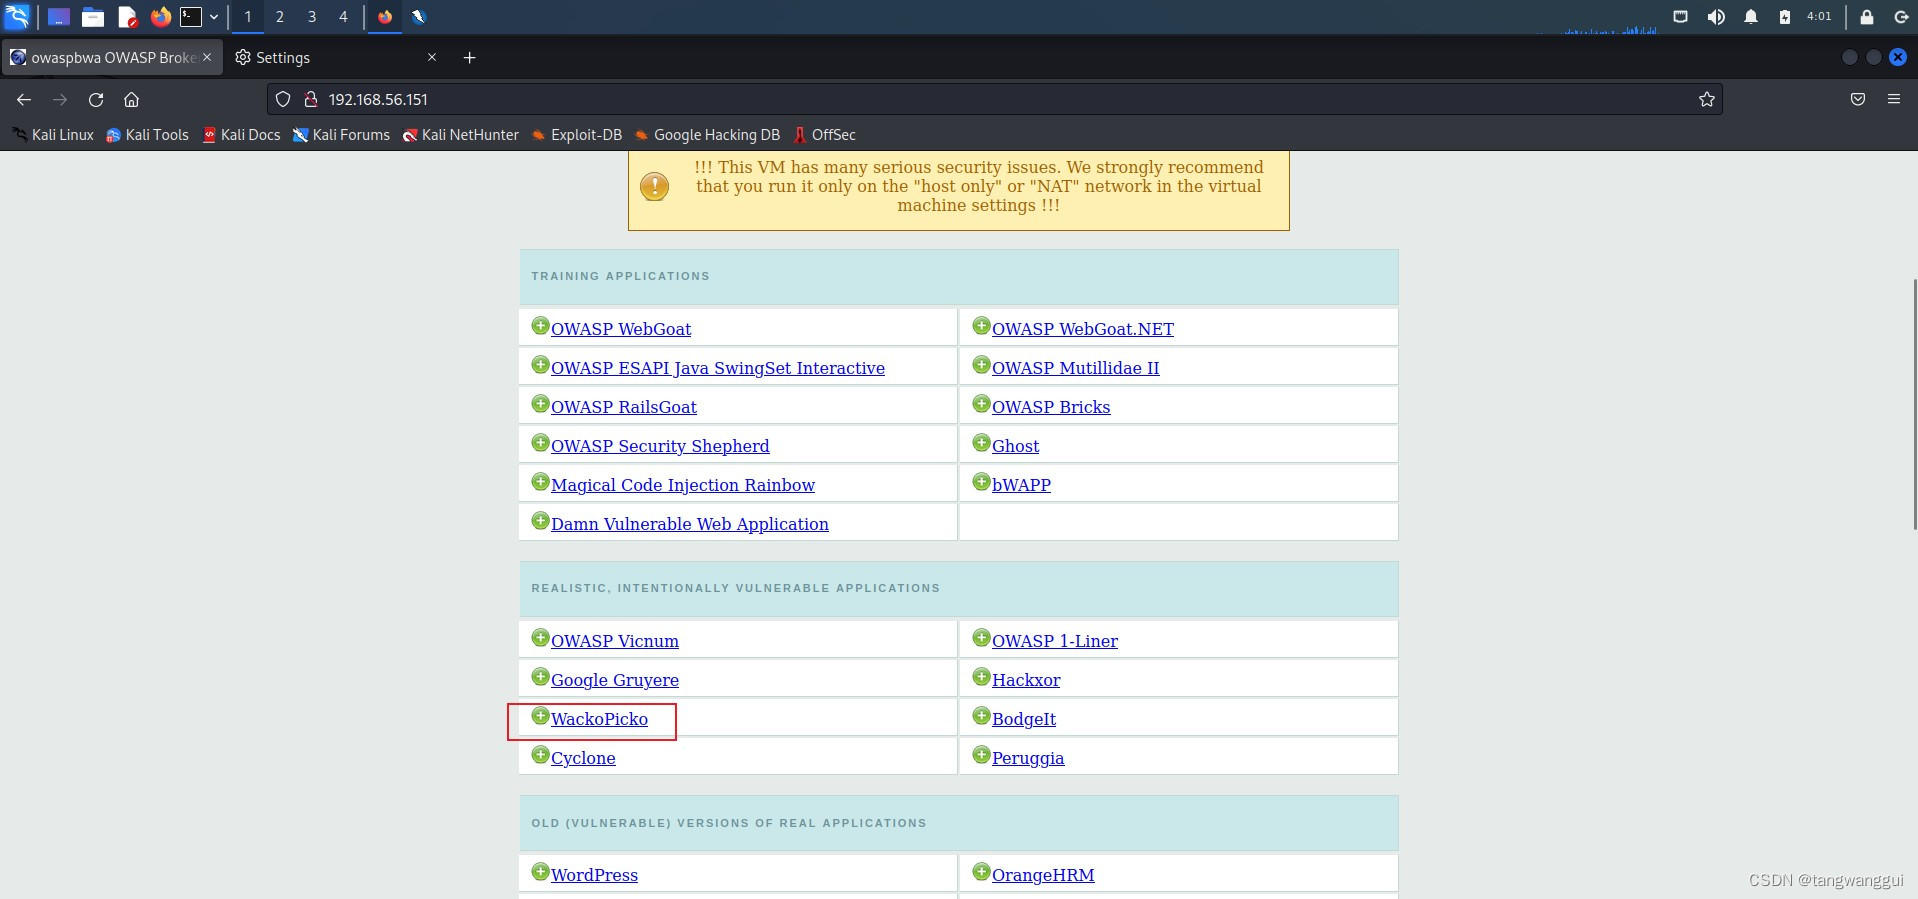Open the WackoPicko link
The image size is (1918, 899).
[599, 719]
